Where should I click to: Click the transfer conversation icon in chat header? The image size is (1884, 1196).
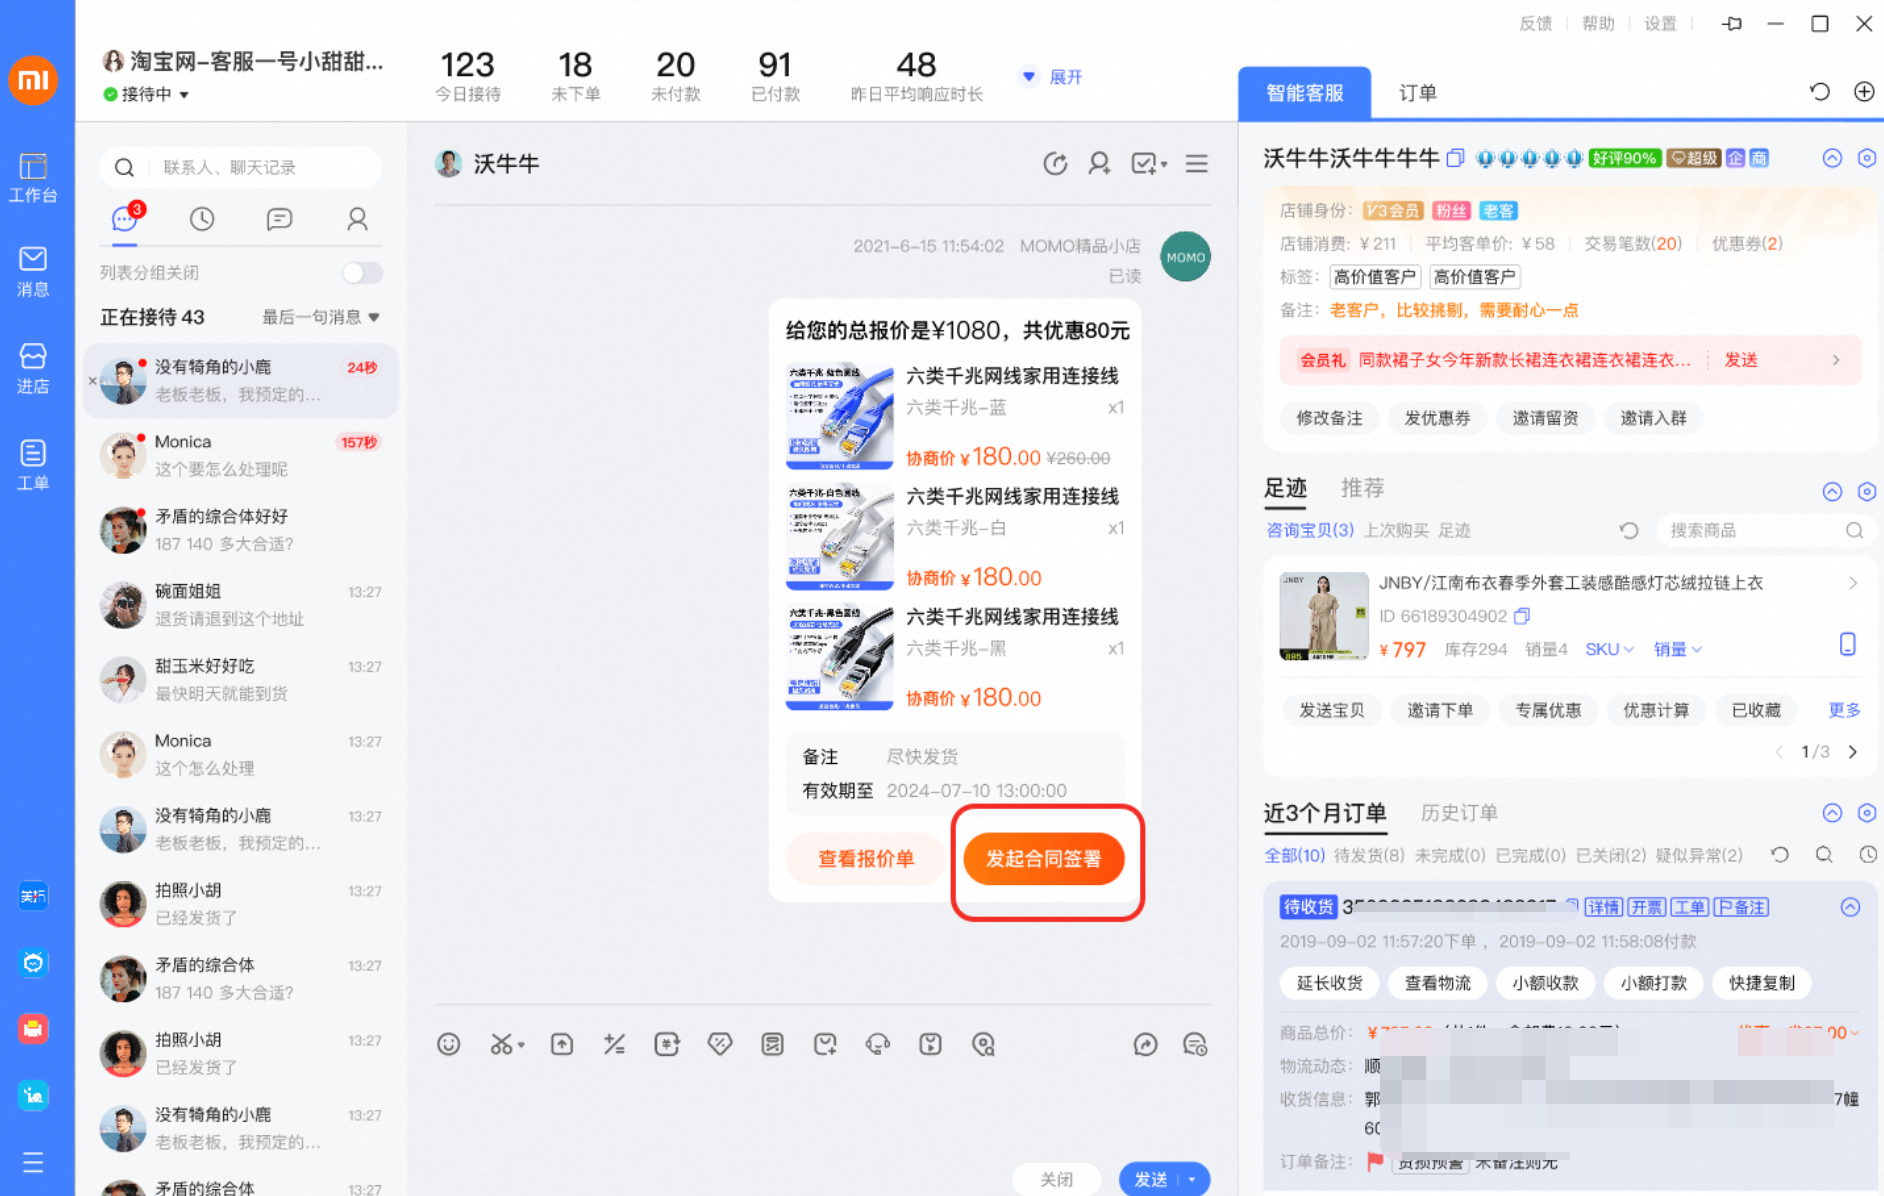tap(1055, 163)
